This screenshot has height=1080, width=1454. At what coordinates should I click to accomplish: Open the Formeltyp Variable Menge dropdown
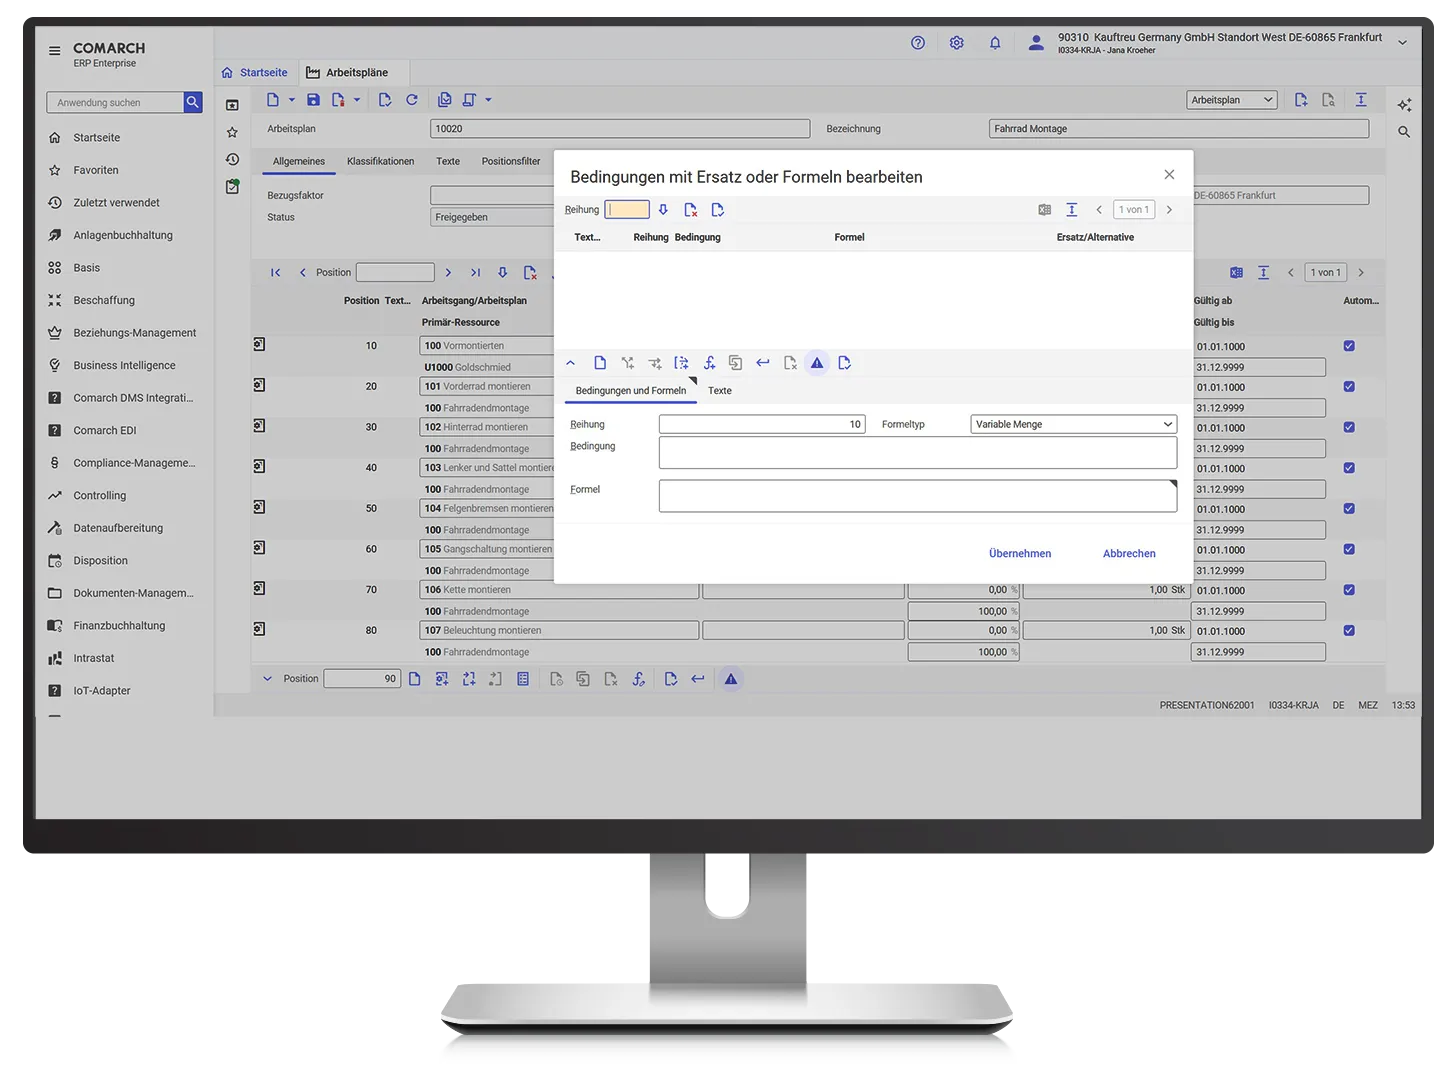pos(1073,424)
